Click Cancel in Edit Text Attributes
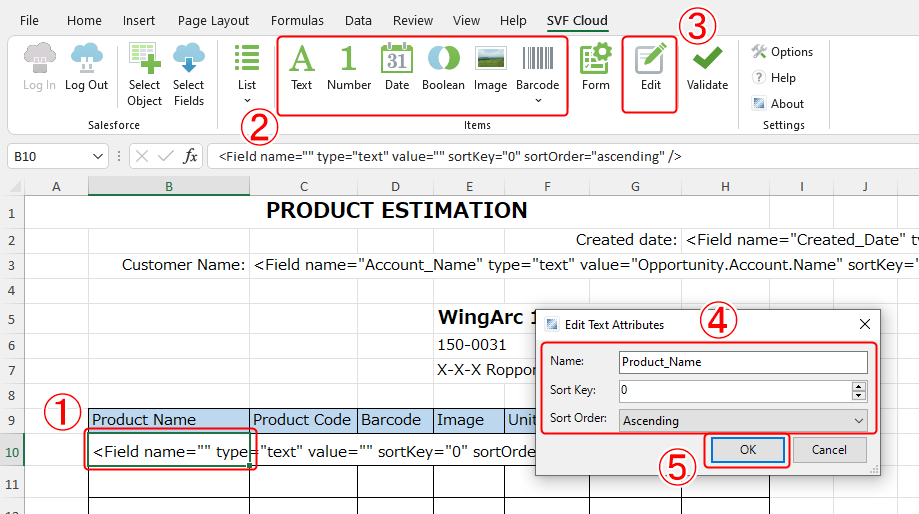Image resolution: width=919 pixels, height=514 pixels. pos(829,450)
